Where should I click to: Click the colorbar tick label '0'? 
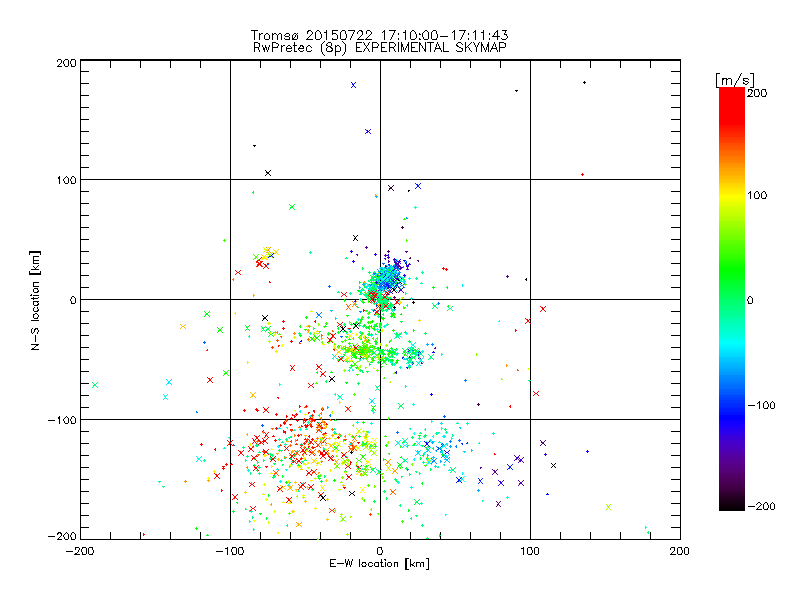[750, 301]
